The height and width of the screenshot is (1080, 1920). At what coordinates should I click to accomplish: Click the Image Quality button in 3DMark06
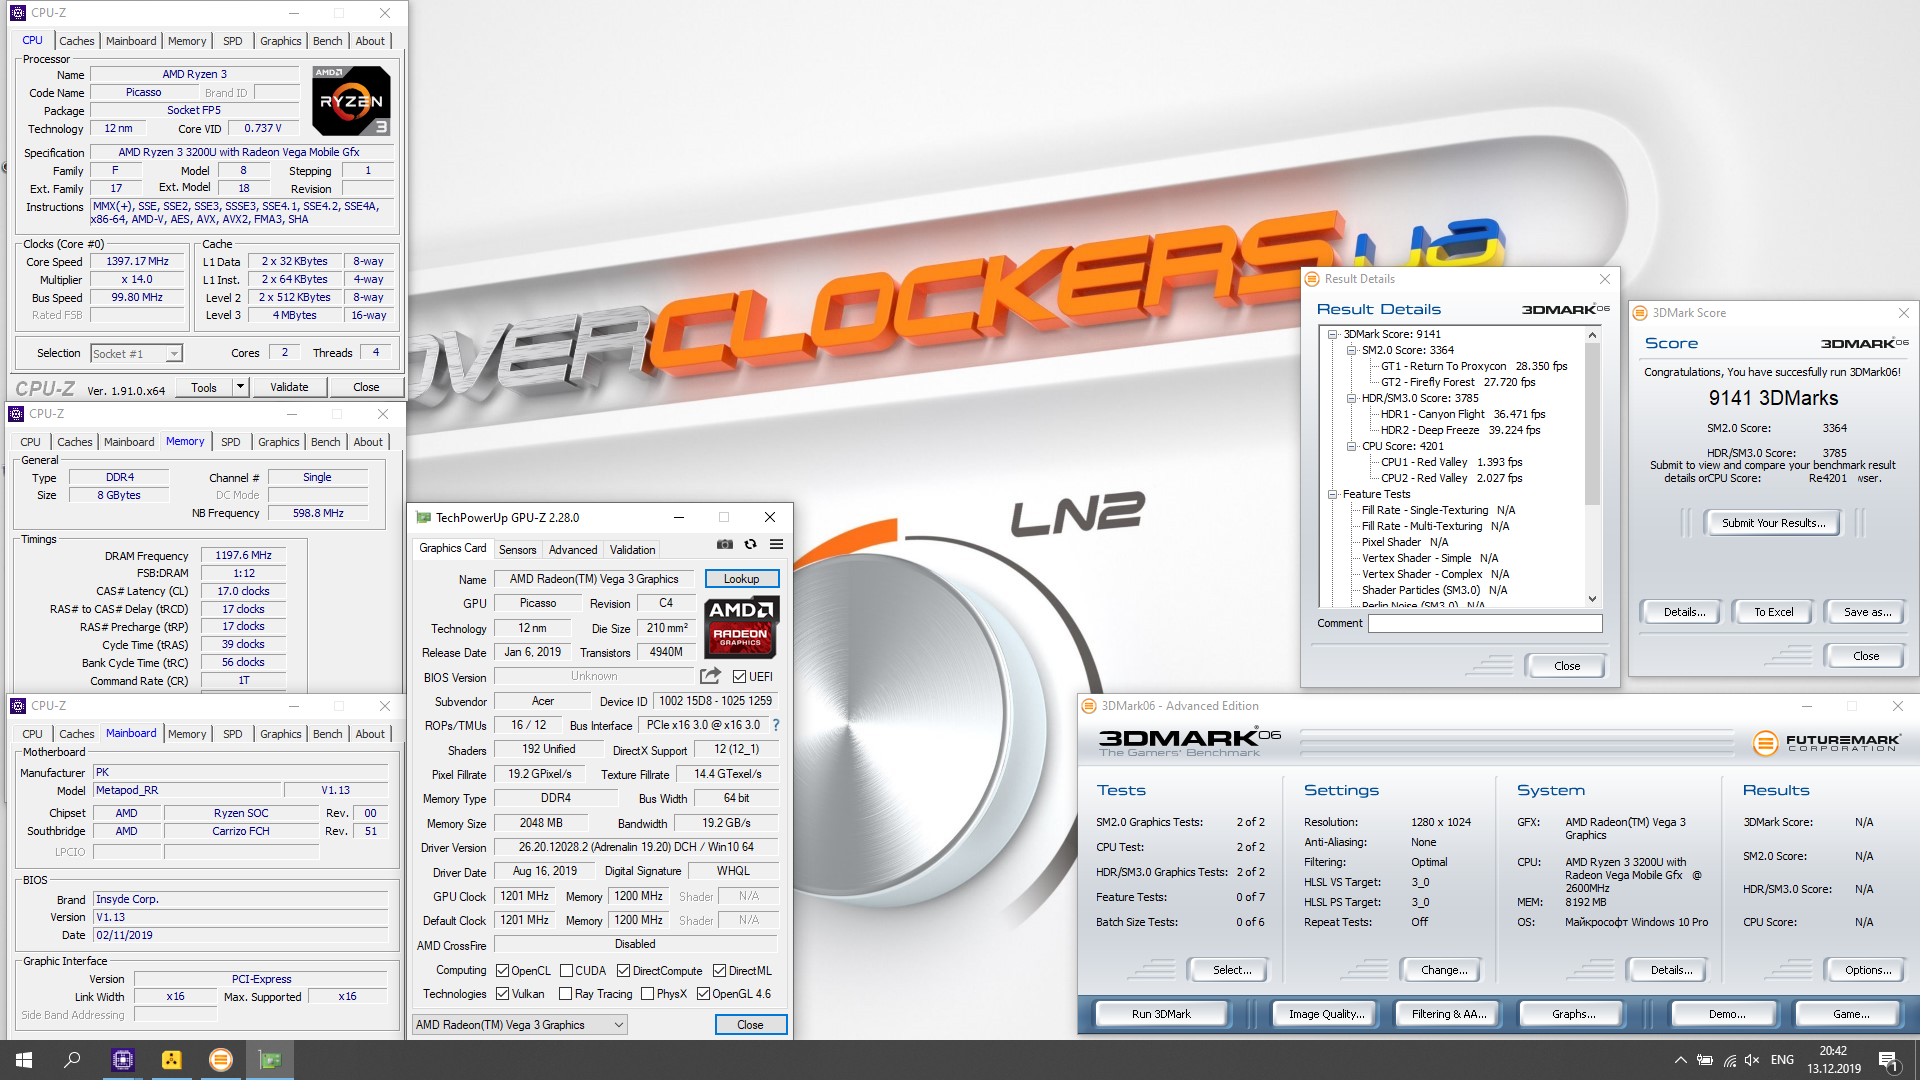pyautogui.click(x=1326, y=1014)
